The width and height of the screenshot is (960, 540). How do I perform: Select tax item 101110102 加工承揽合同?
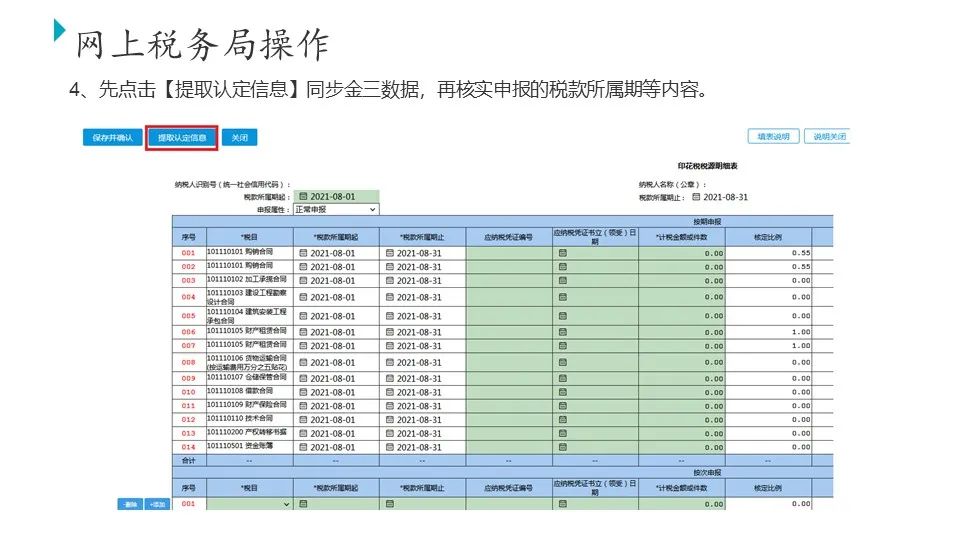point(247,279)
